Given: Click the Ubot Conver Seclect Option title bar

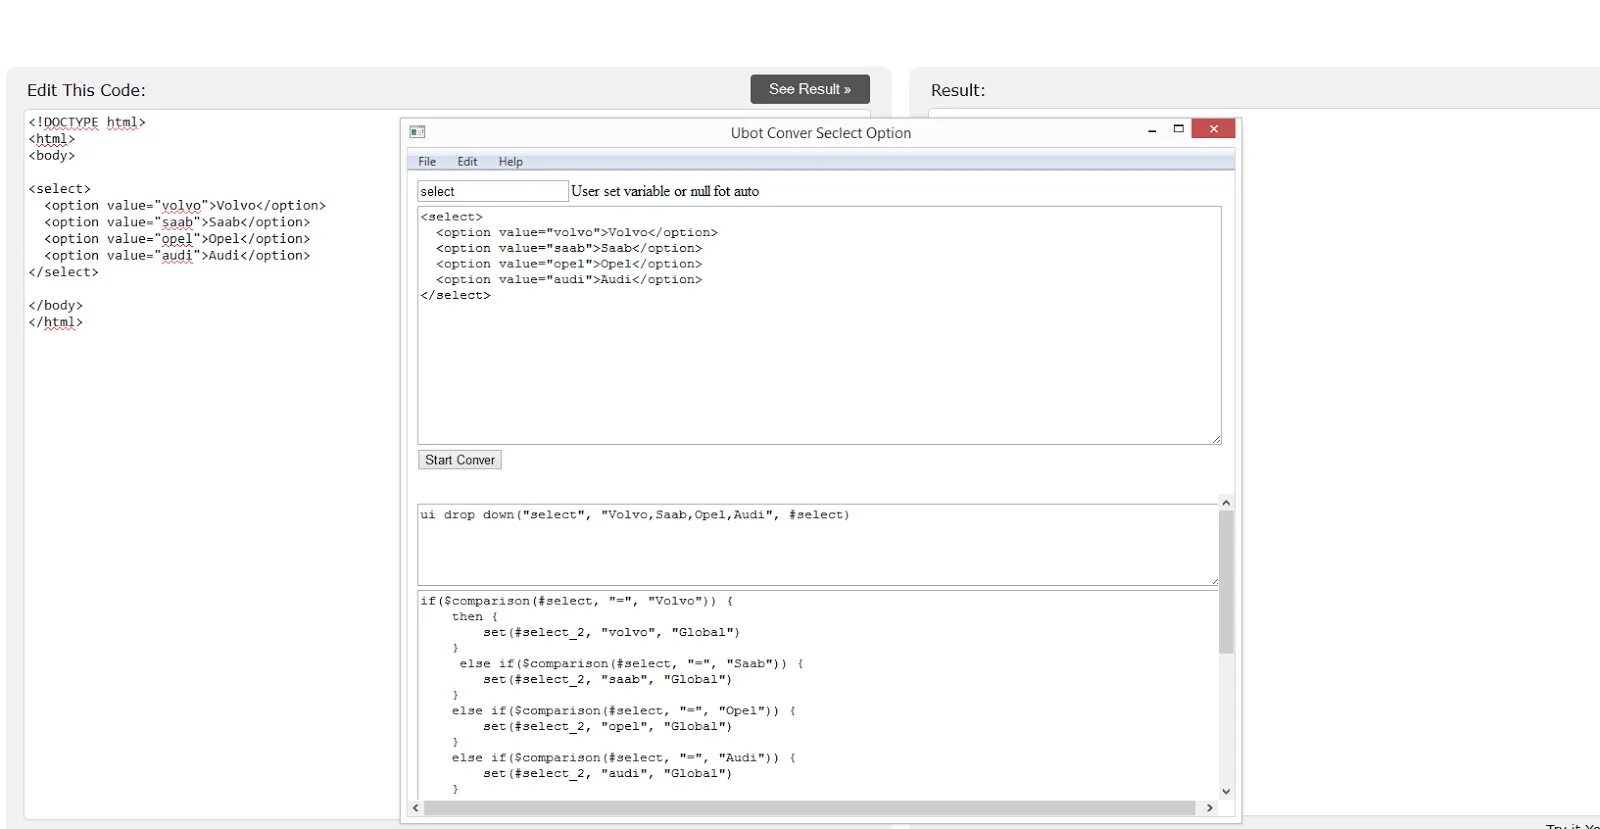Looking at the screenshot, I should [821, 133].
